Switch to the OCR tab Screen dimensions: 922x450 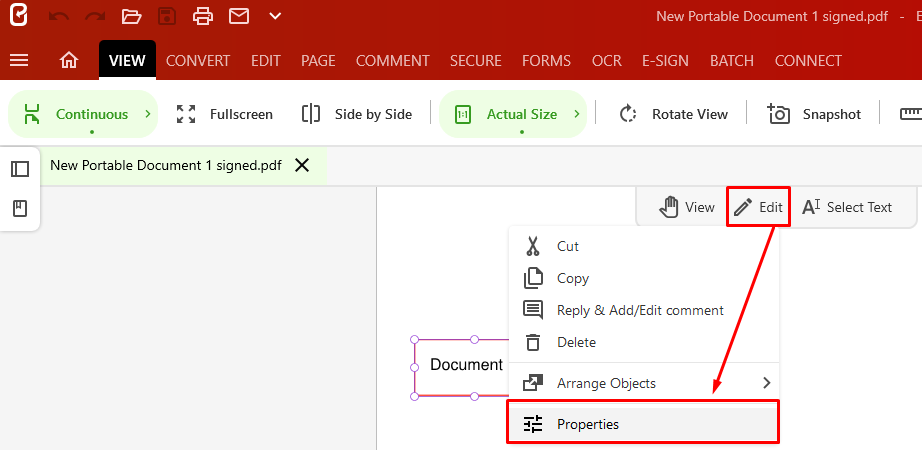(x=607, y=61)
